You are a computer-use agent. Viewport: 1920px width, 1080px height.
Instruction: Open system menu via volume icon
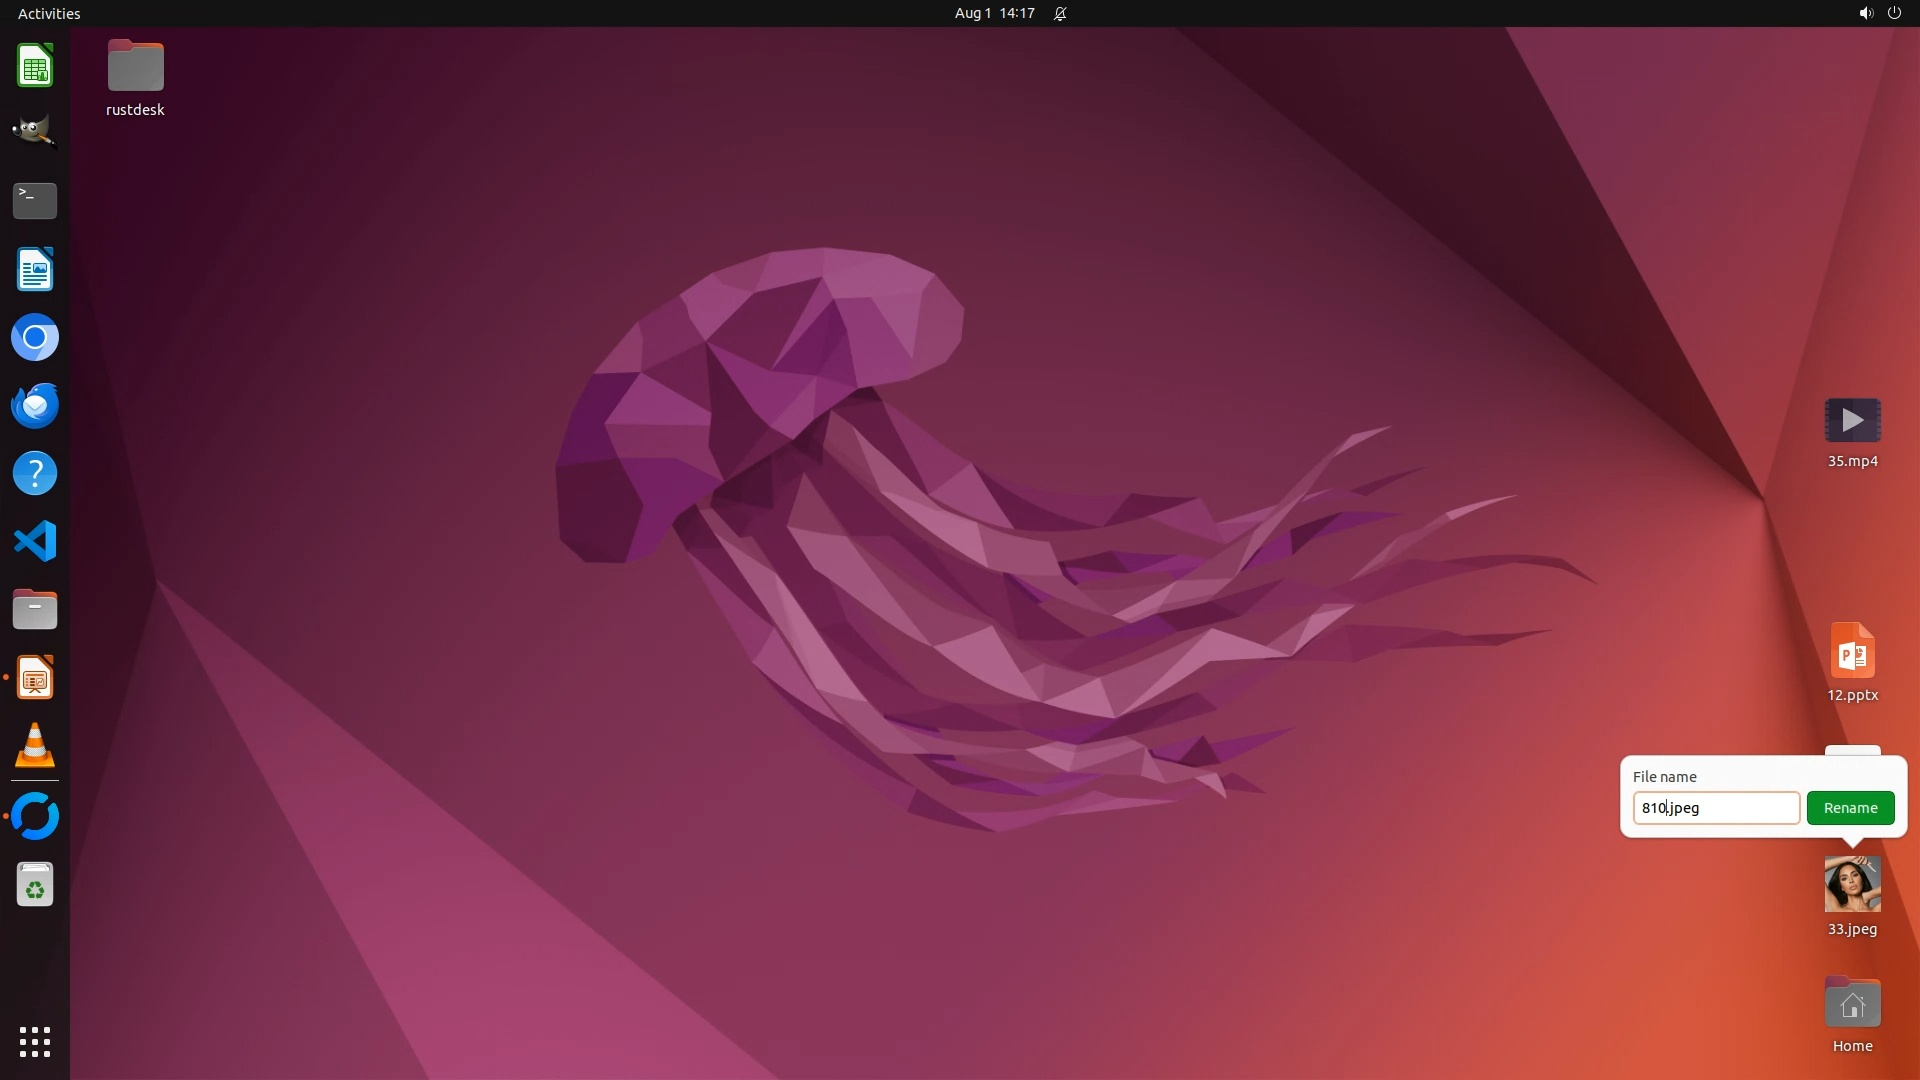(1865, 13)
